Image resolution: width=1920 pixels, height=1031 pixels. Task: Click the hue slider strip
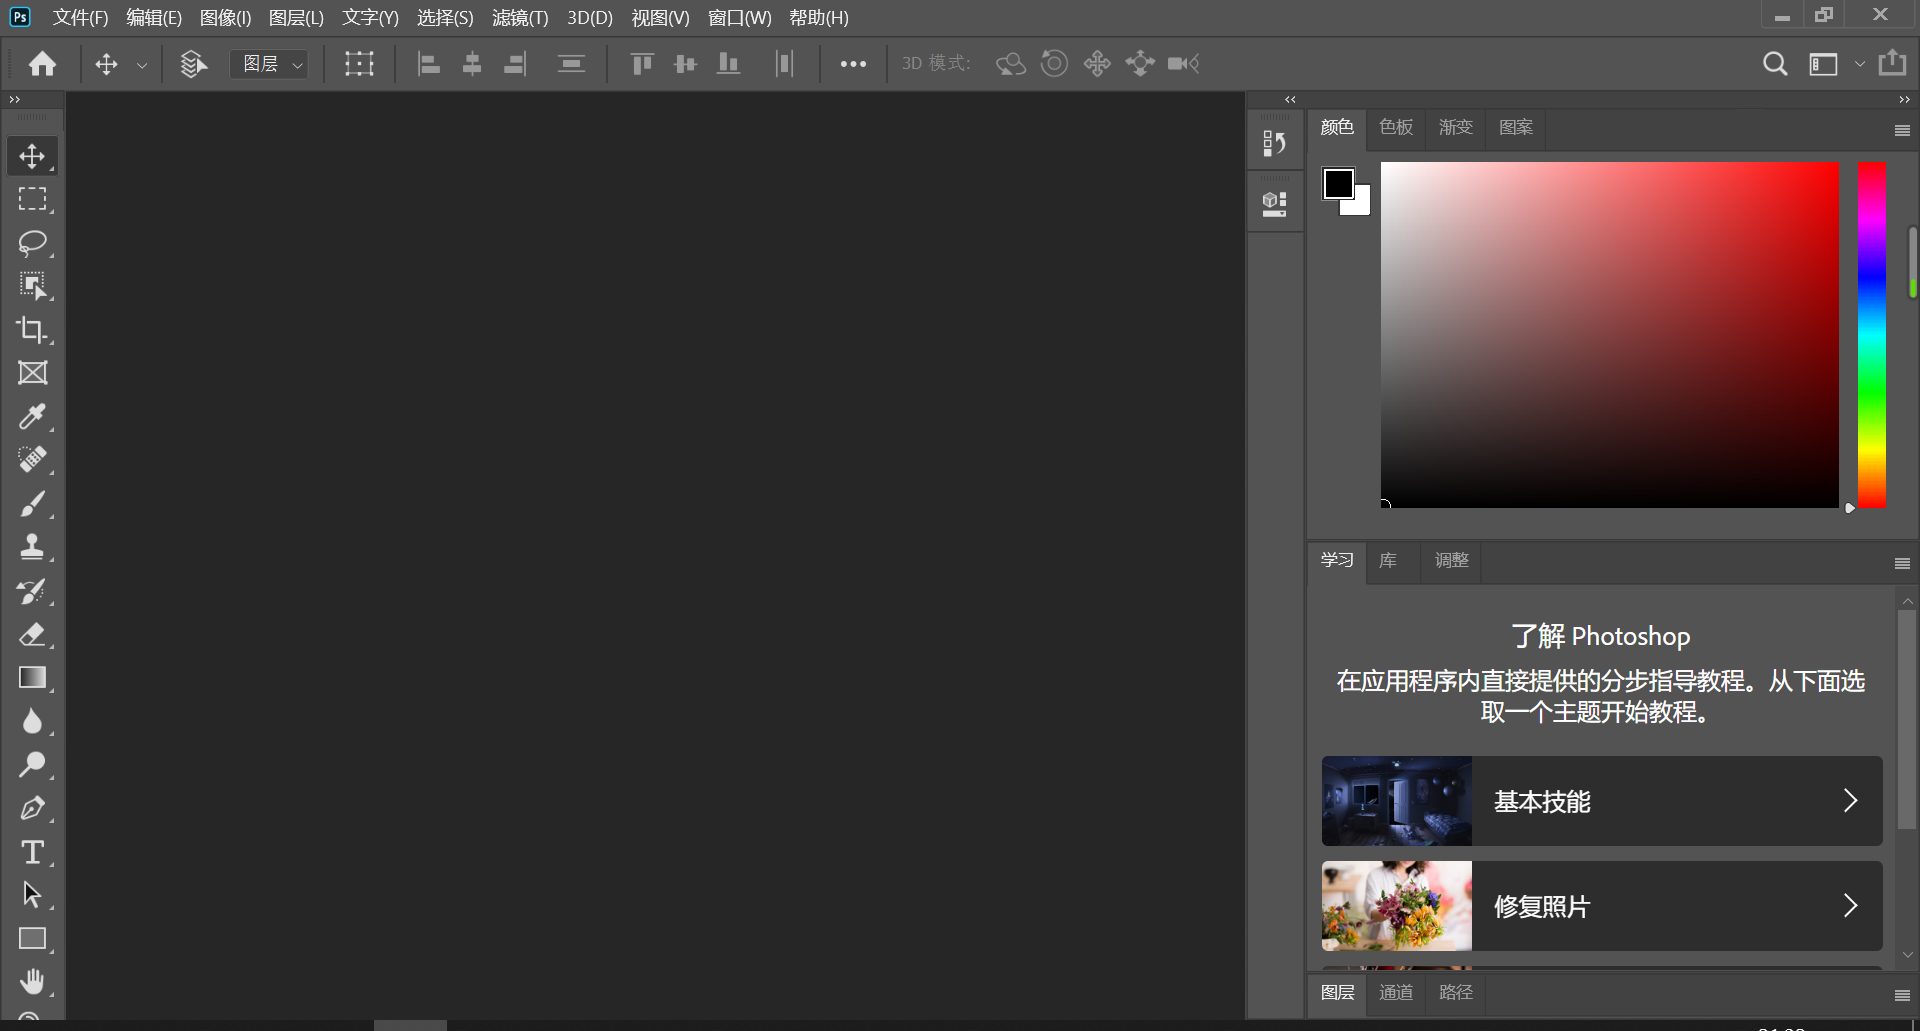point(1871,334)
